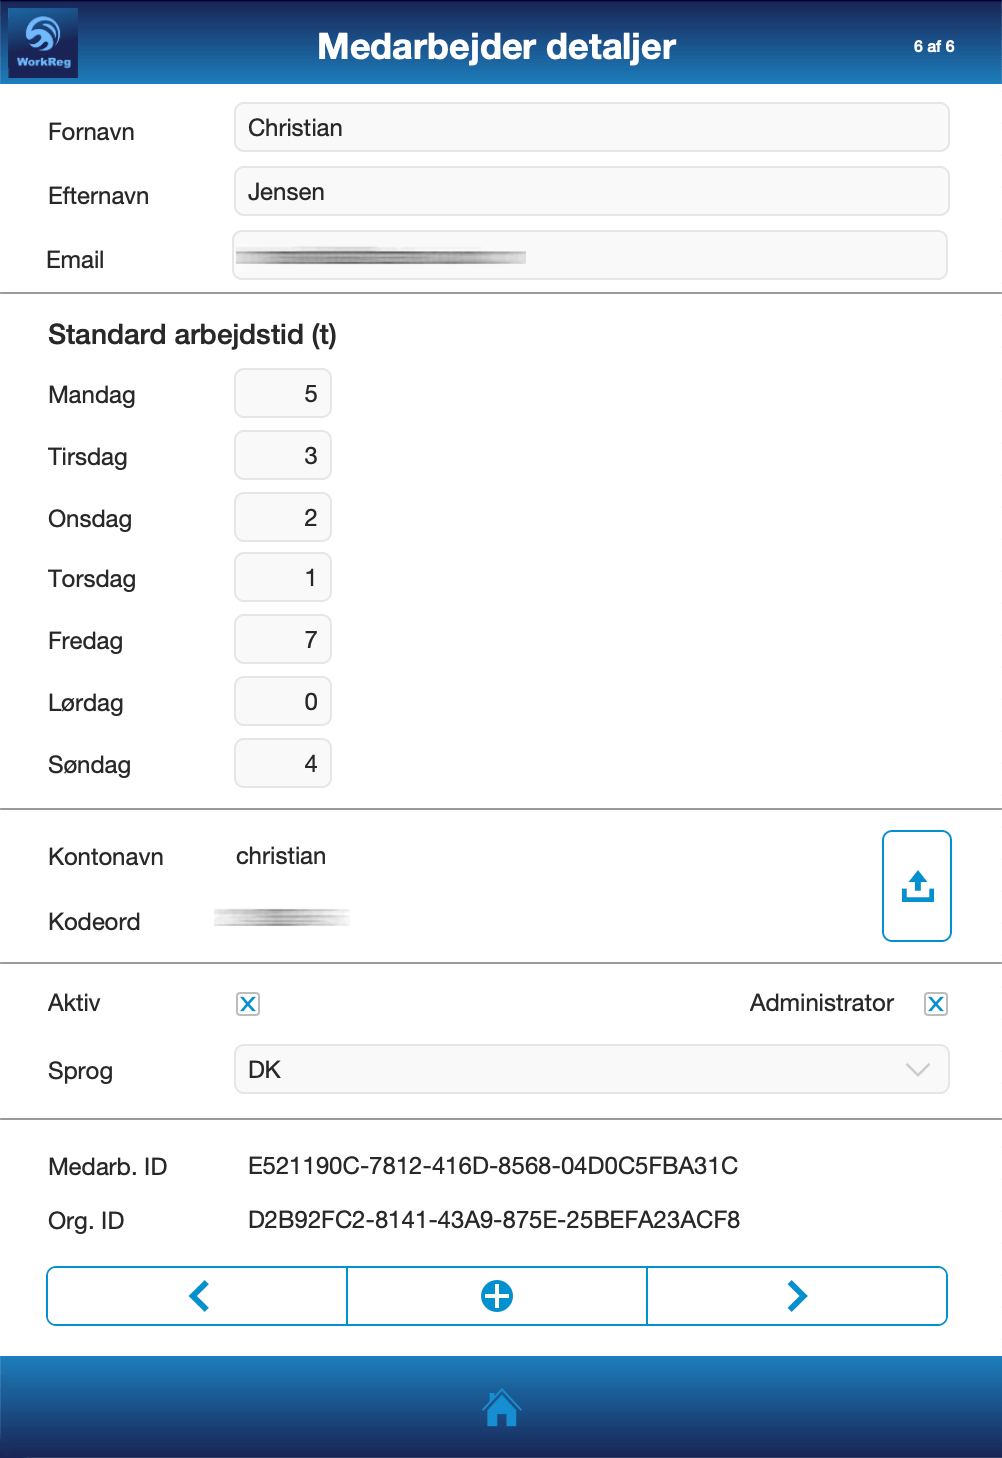
Task: Edit the Torsdag hours value
Action: click(283, 578)
